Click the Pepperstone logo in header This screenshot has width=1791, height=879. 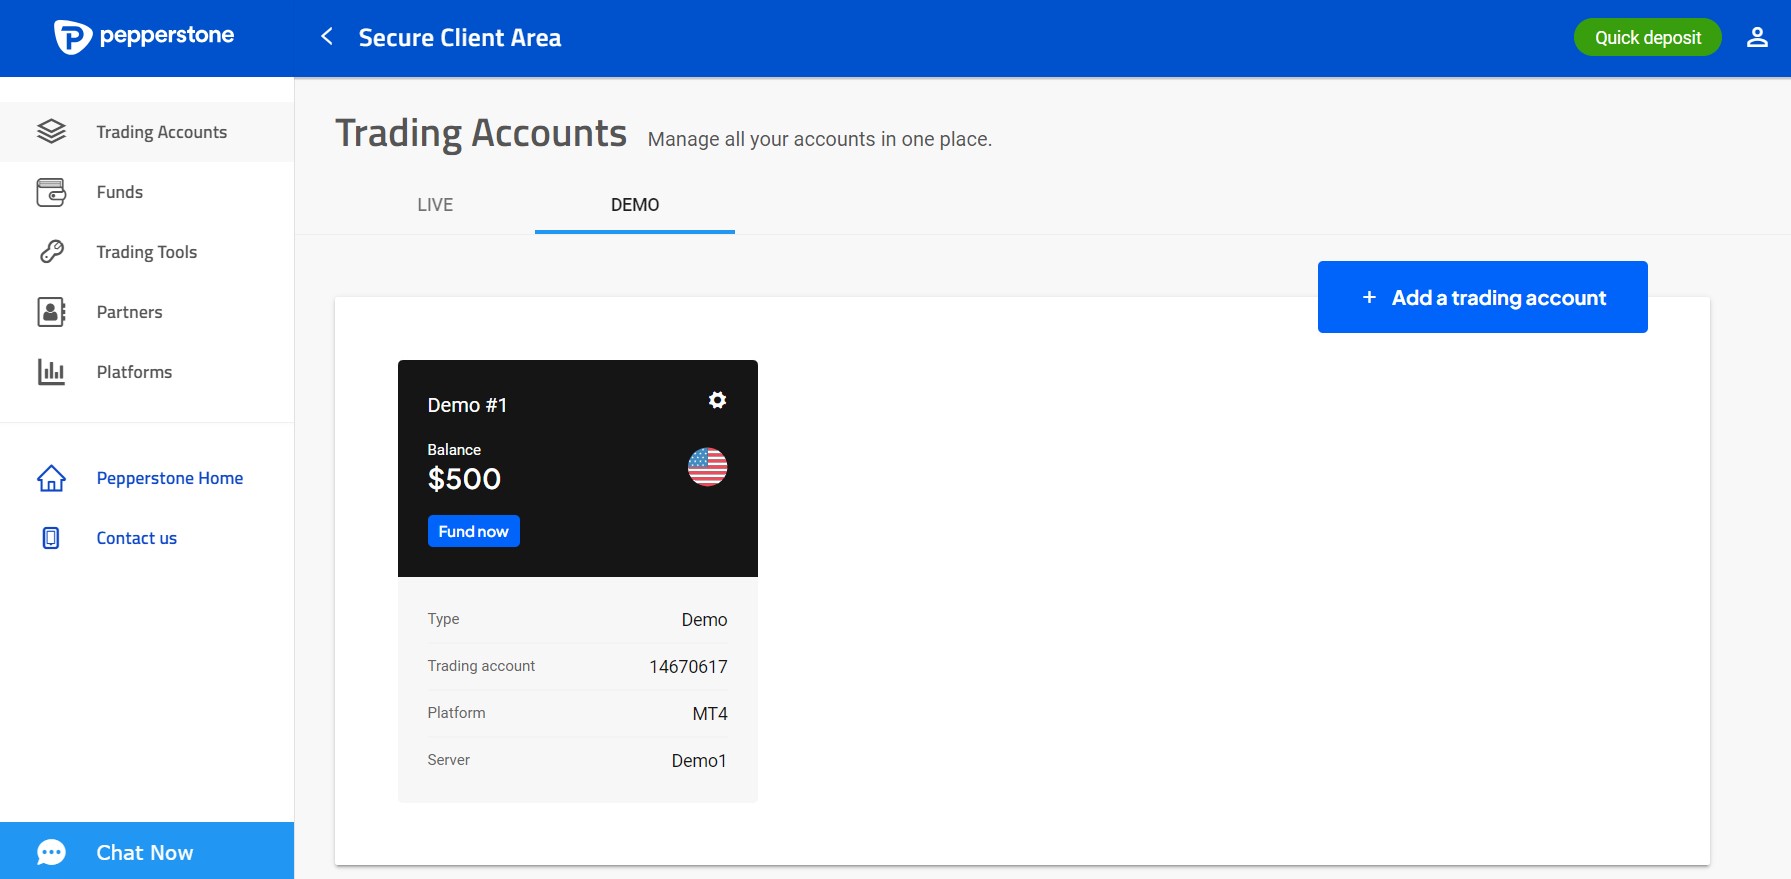click(144, 37)
